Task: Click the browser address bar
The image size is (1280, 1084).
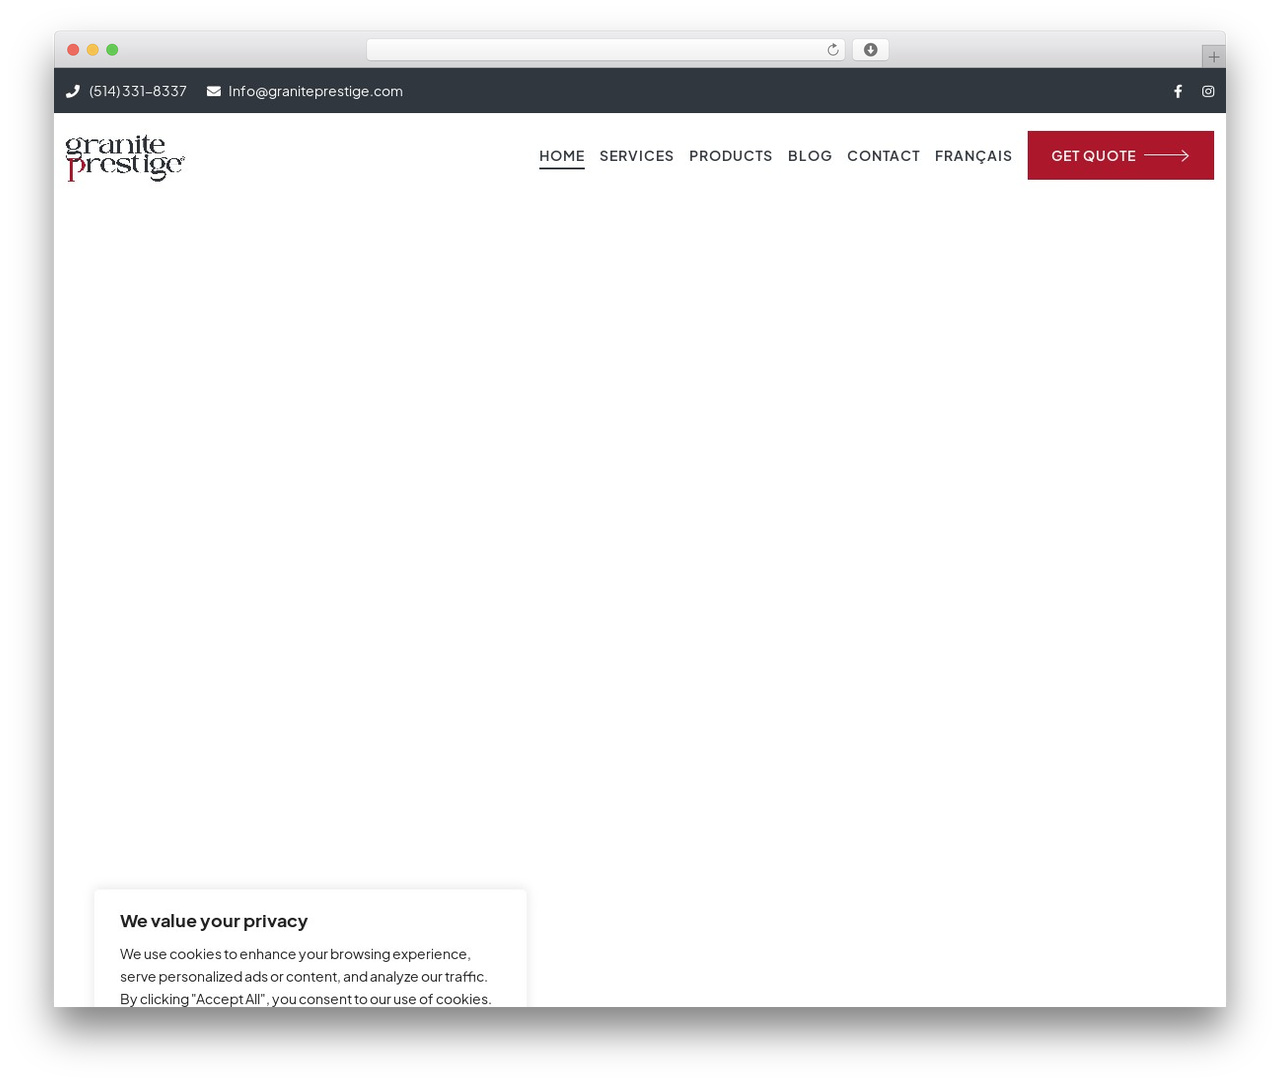Action: coord(605,50)
